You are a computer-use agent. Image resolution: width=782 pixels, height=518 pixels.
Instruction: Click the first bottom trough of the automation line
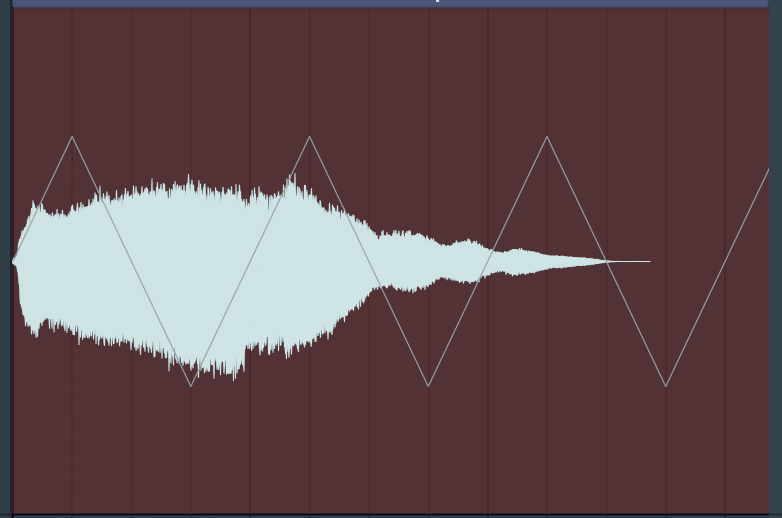pos(191,385)
